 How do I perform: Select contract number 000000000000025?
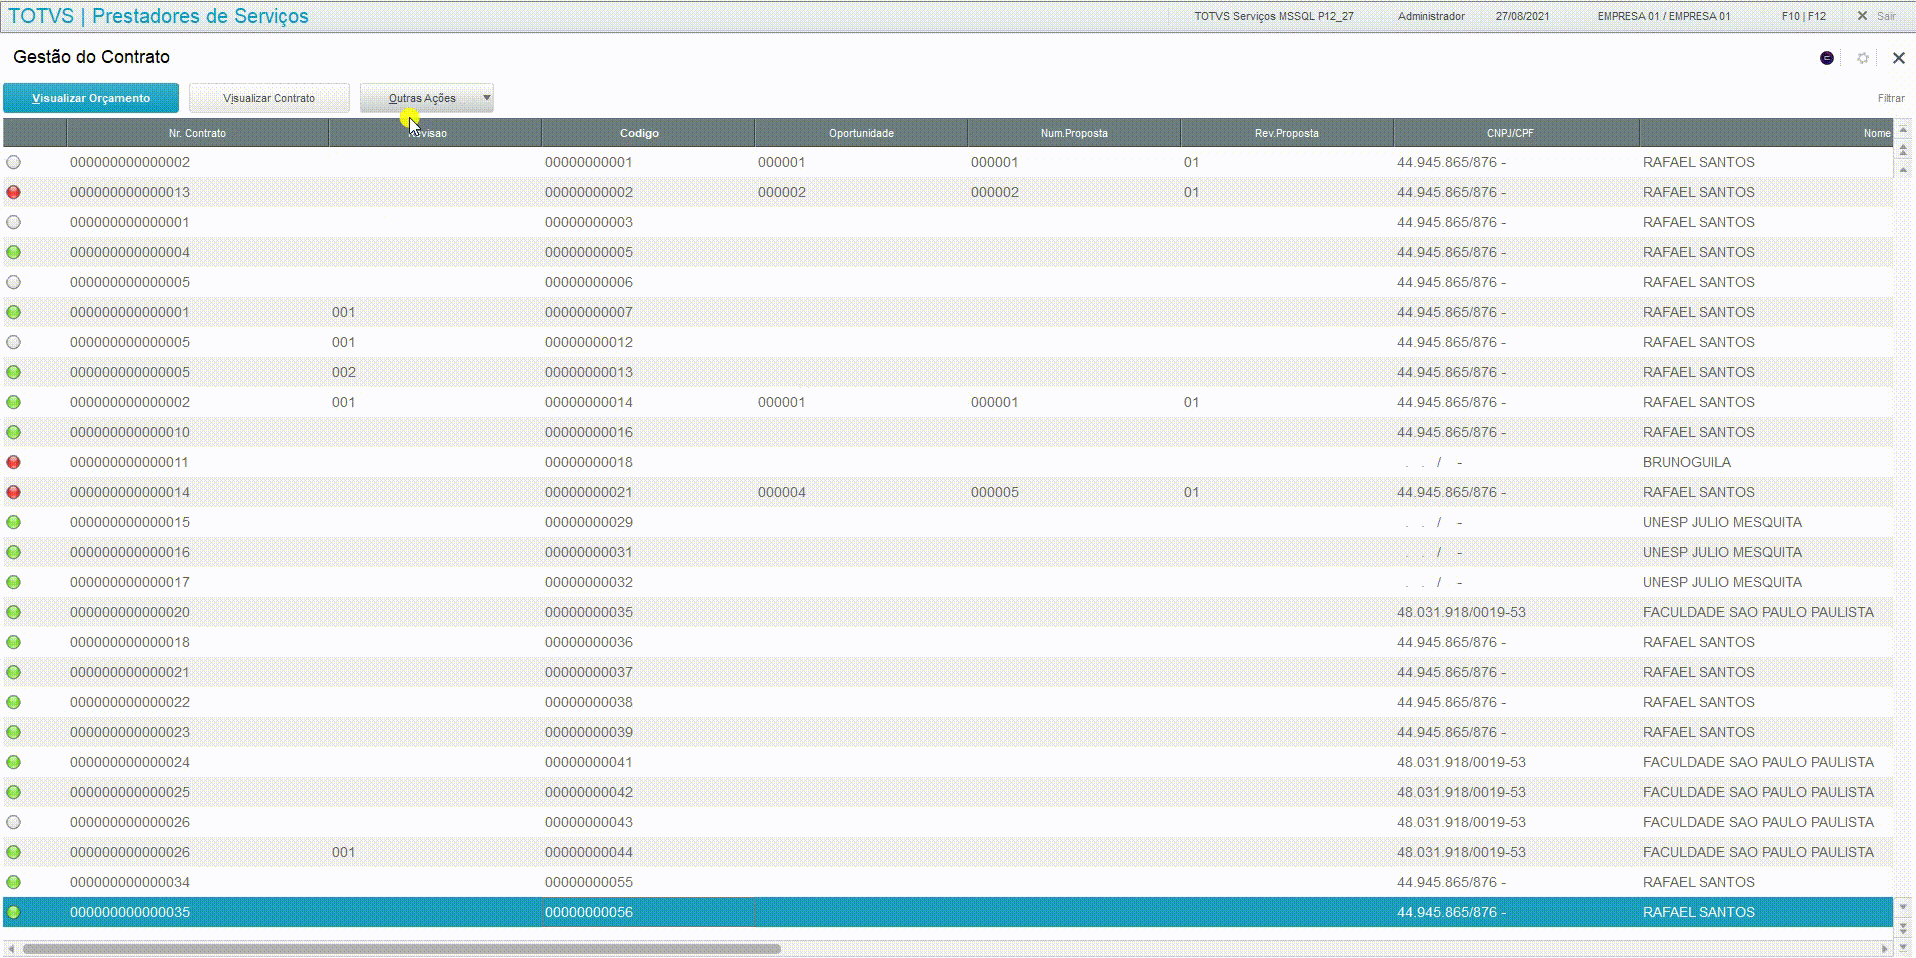(x=130, y=792)
